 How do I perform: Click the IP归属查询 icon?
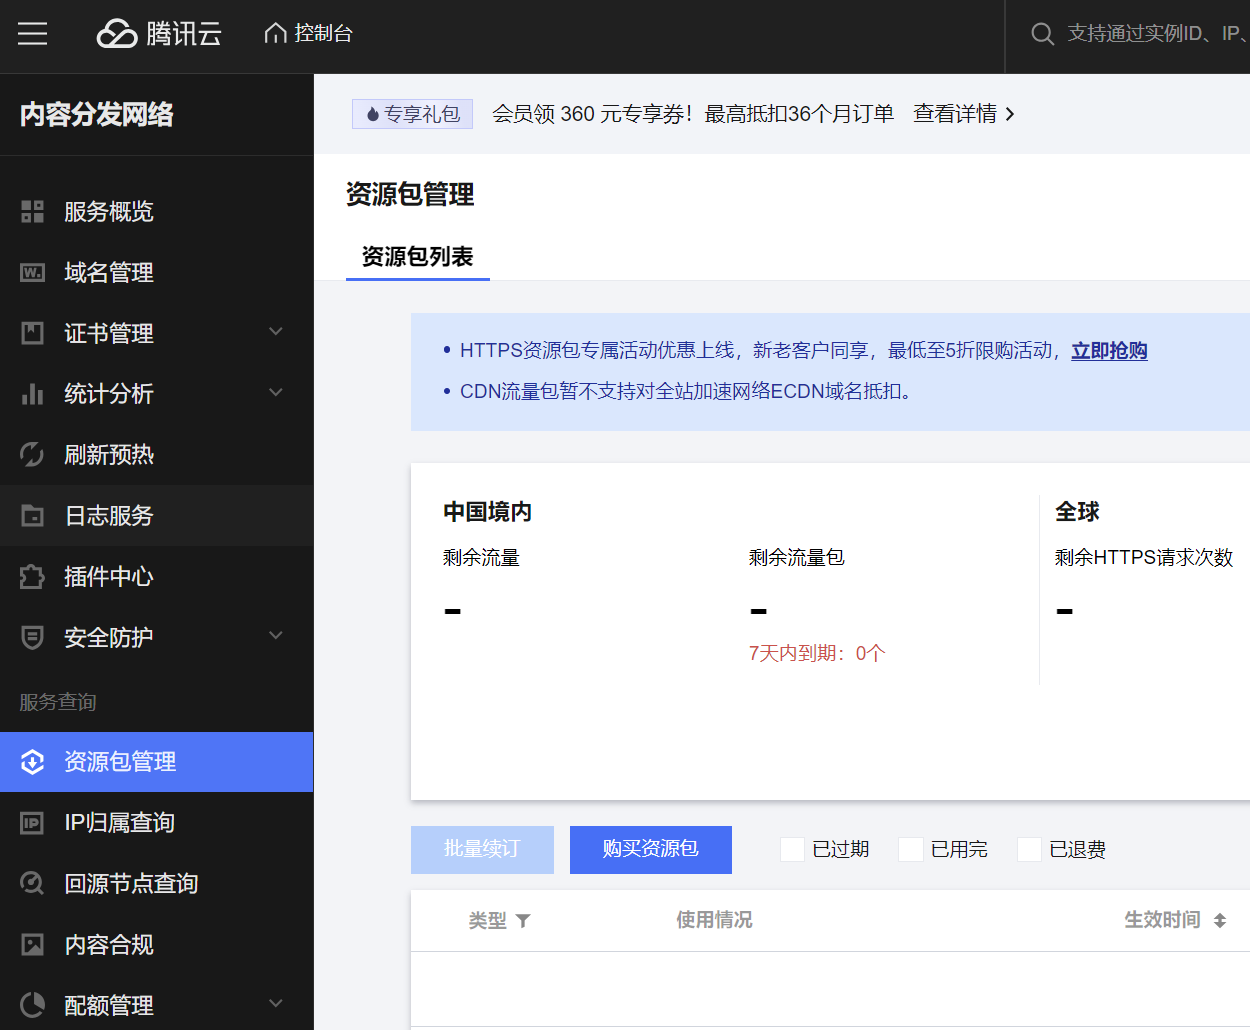(33, 822)
